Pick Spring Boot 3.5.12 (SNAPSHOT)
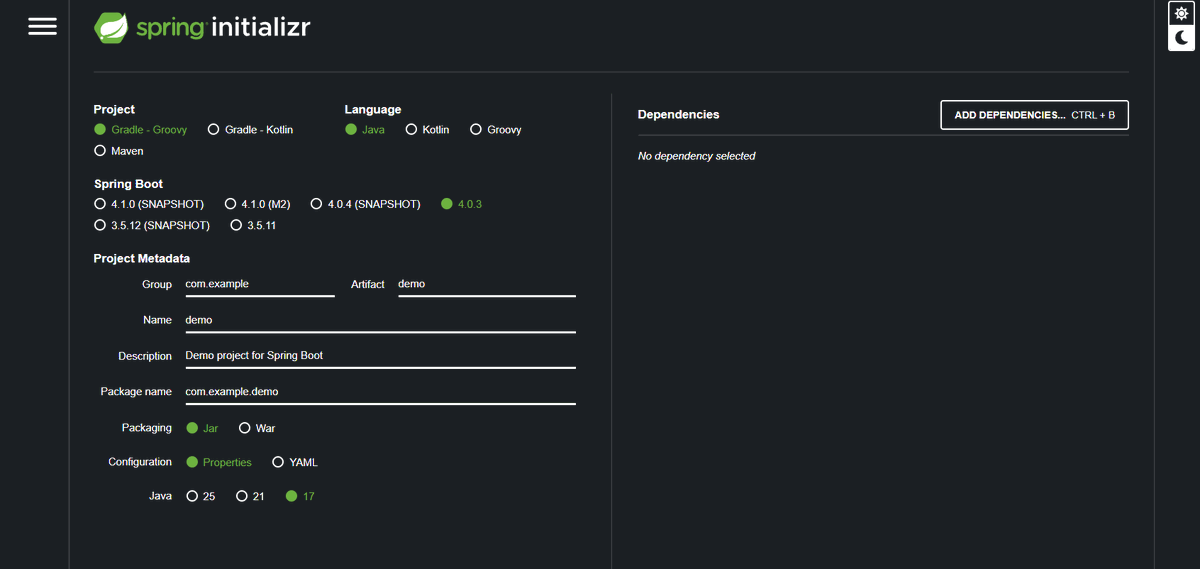The width and height of the screenshot is (1200, 569). point(152,225)
